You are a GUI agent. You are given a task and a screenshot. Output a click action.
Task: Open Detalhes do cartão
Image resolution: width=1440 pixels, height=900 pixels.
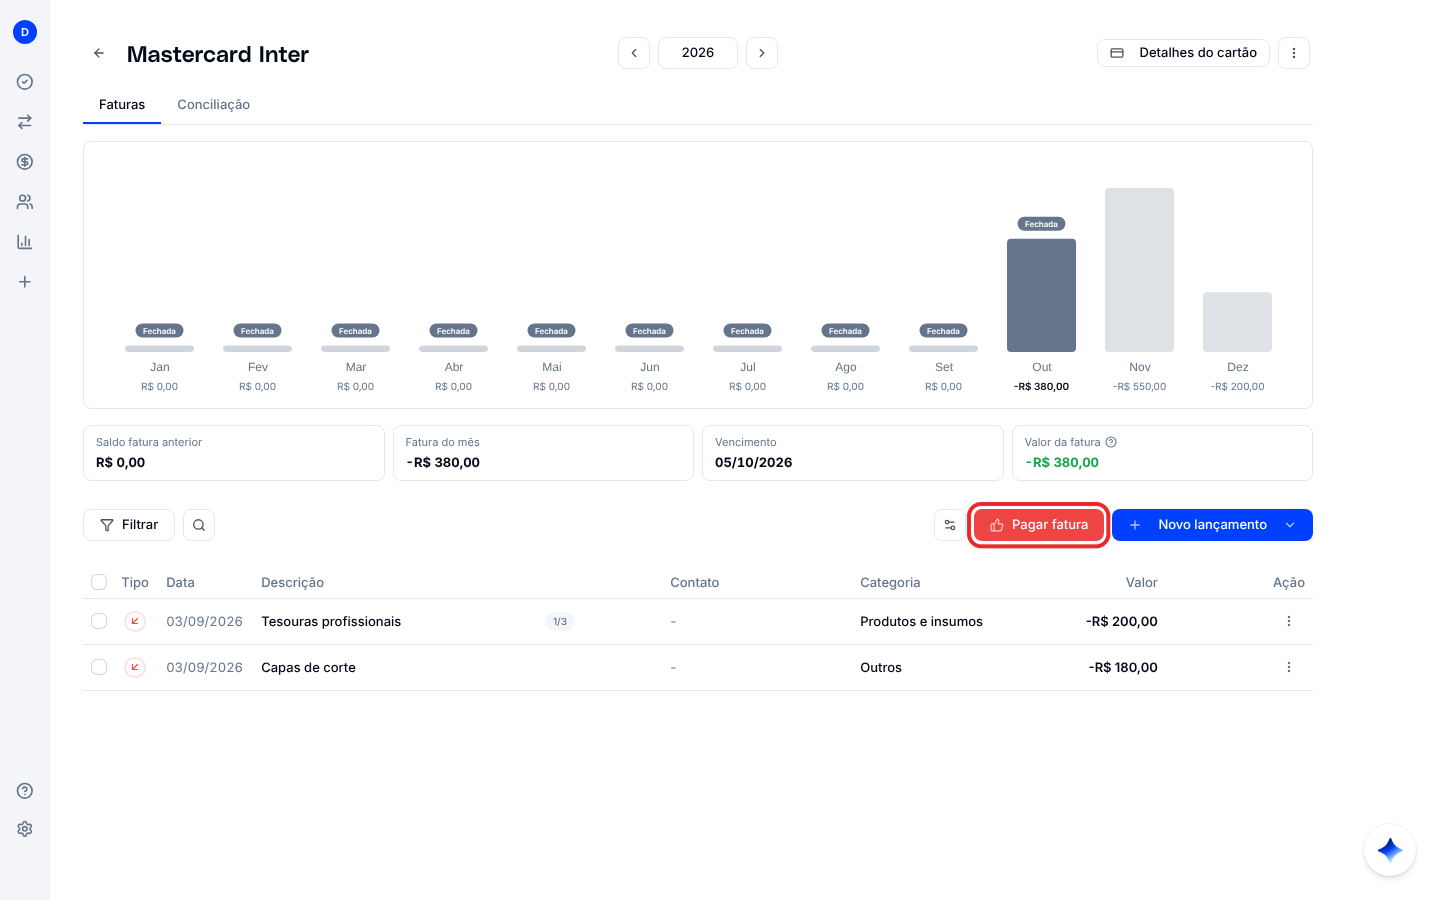1183,53
